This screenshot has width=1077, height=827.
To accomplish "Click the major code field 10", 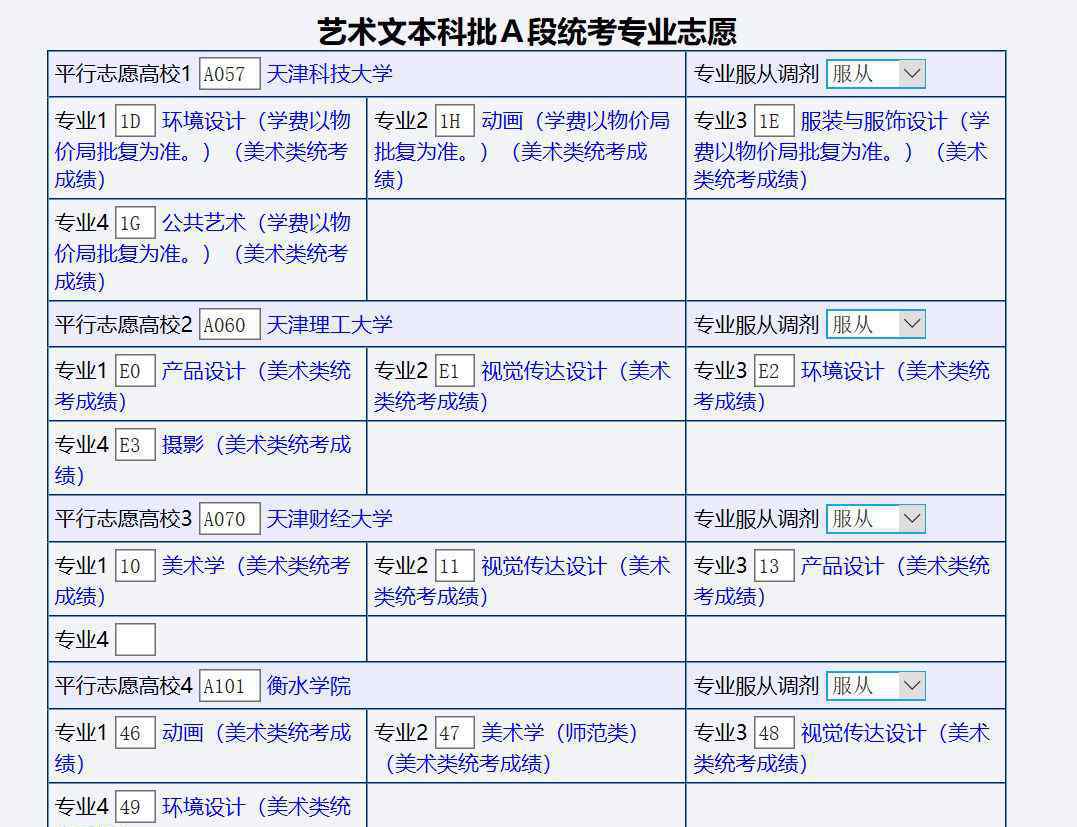I will point(135,566).
